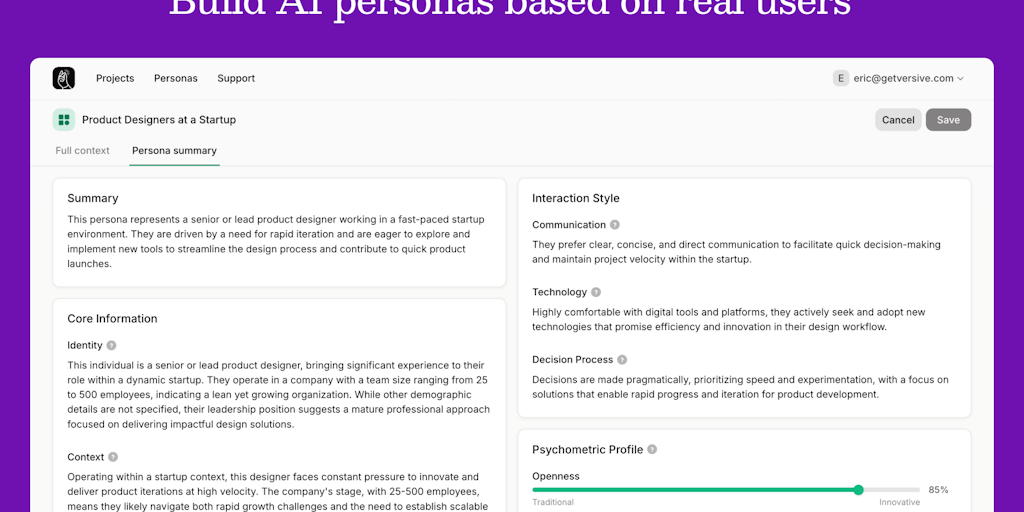The image size is (1024, 512).
Task: Click the info icon beside Psychometric Profile
Action: pyautogui.click(x=652, y=450)
